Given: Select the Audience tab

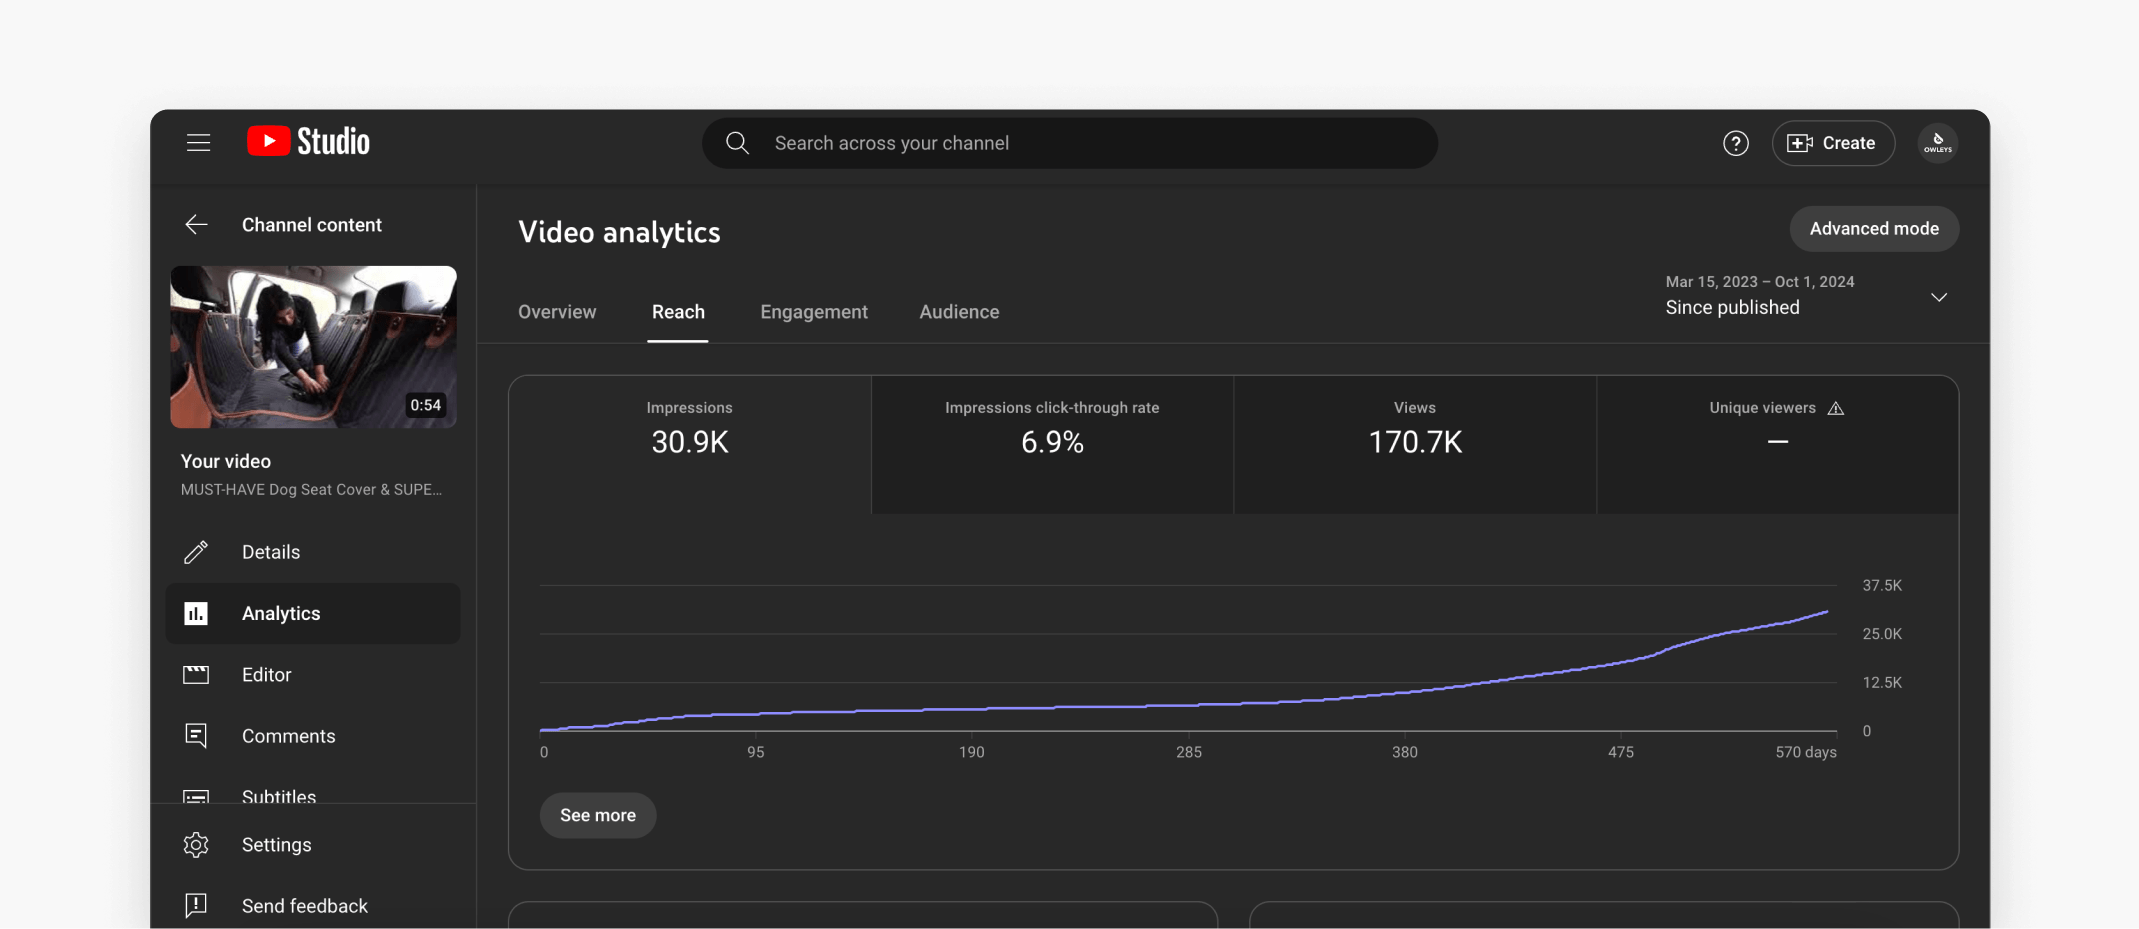Looking at the screenshot, I should 958,312.
